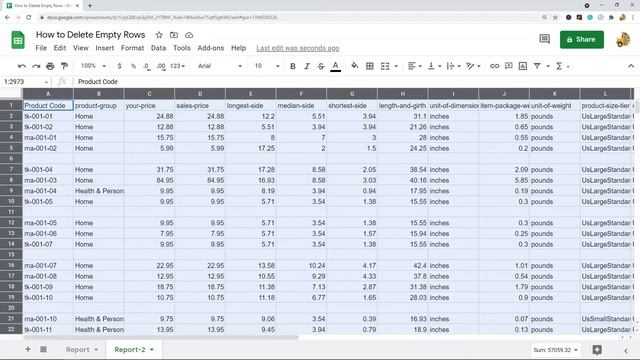
Task: Open the Borders tool
Action: (x=370, y=66)
